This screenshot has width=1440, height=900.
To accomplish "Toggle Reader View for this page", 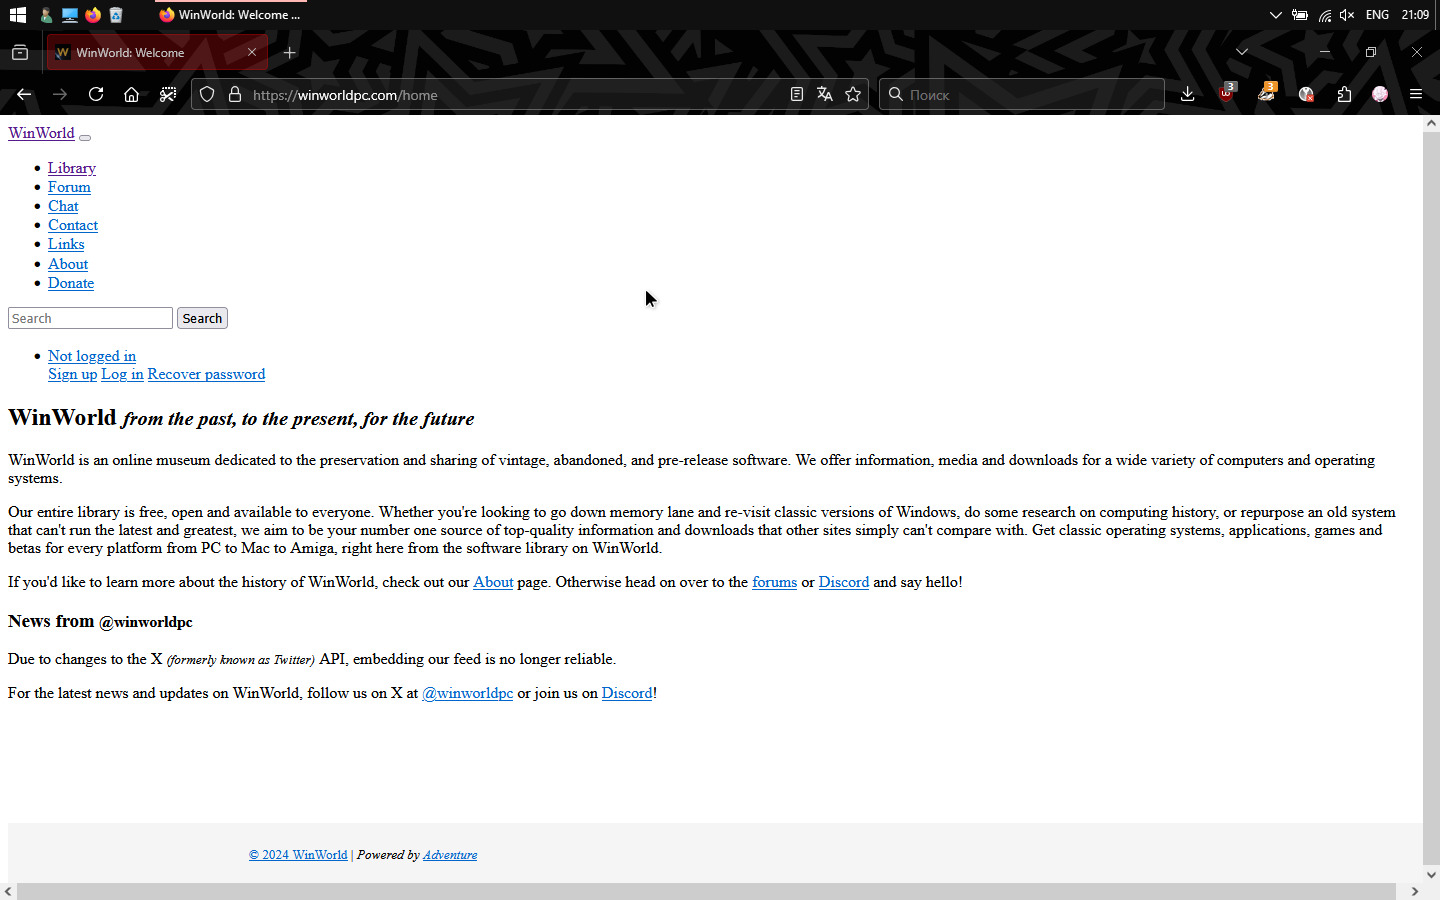I will (797, 94).
